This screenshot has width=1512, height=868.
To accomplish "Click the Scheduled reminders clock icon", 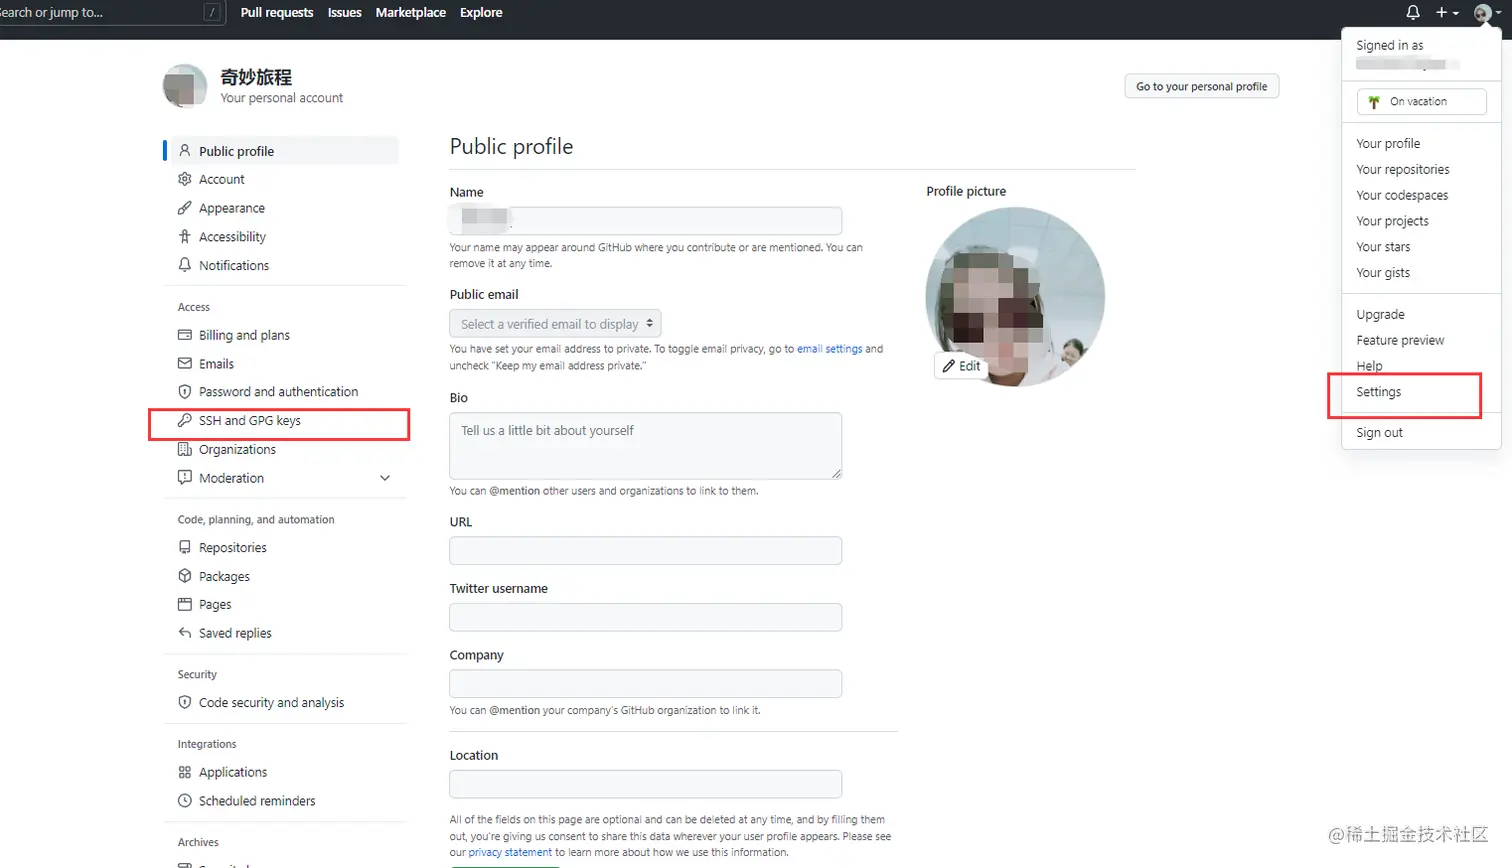I will 184,801.
